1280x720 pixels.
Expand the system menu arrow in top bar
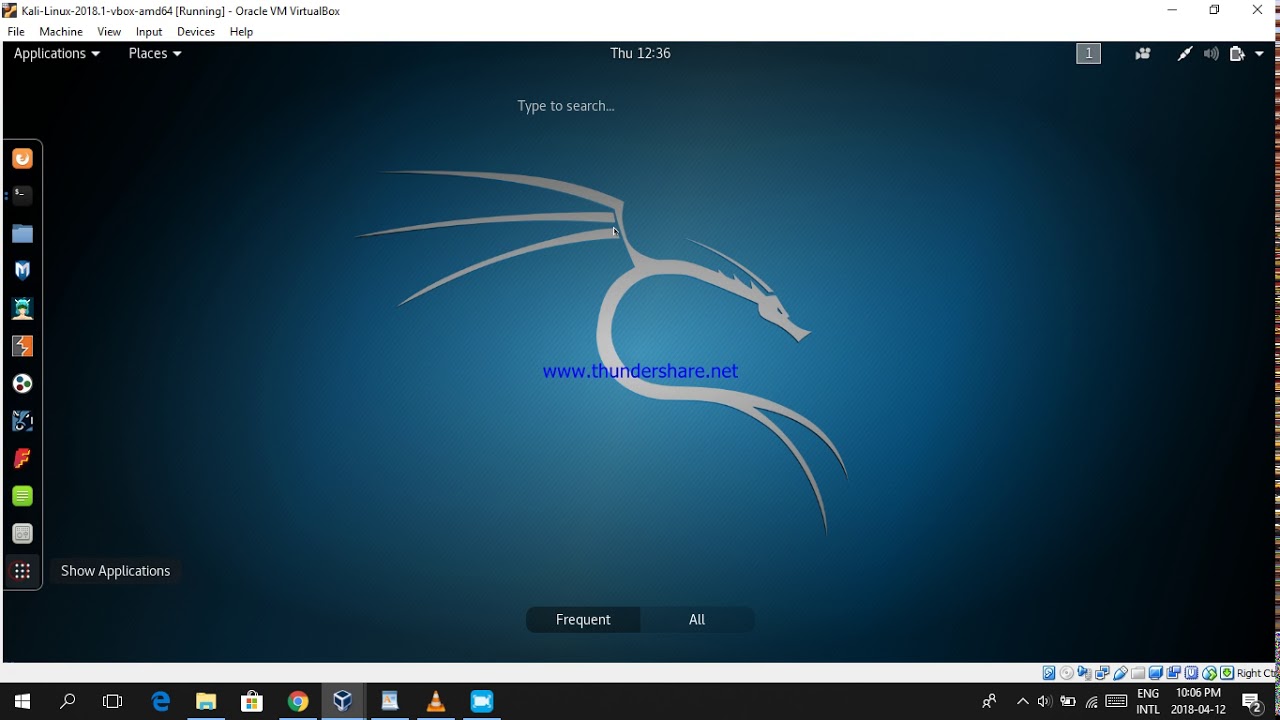pos(1259,54)
